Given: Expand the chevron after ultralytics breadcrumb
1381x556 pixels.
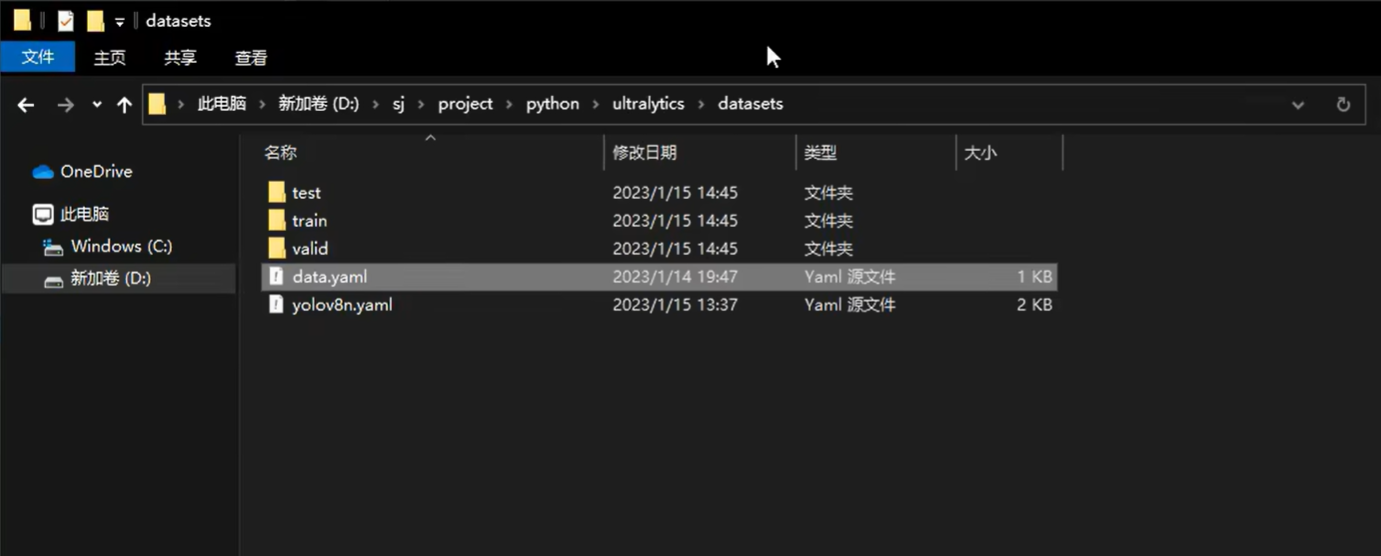Looking at the screenshot, I should 702,104.
